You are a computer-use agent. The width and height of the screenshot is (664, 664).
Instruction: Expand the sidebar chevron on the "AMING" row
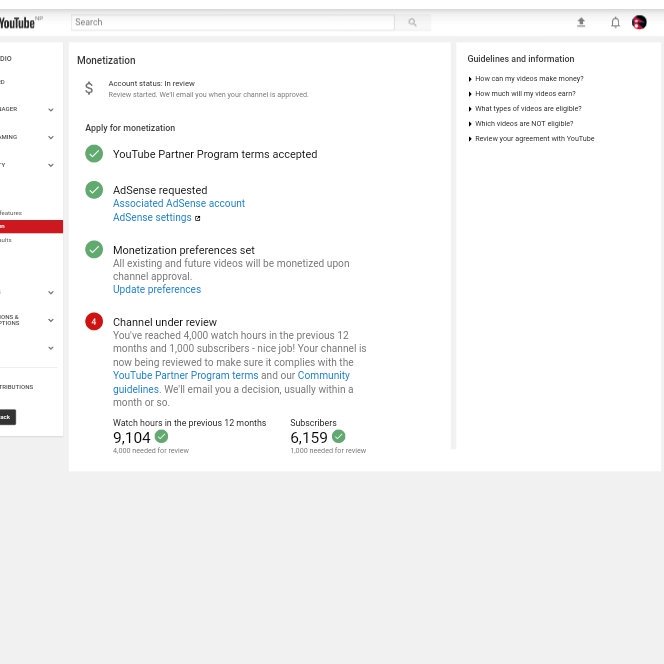click(51, 137)
